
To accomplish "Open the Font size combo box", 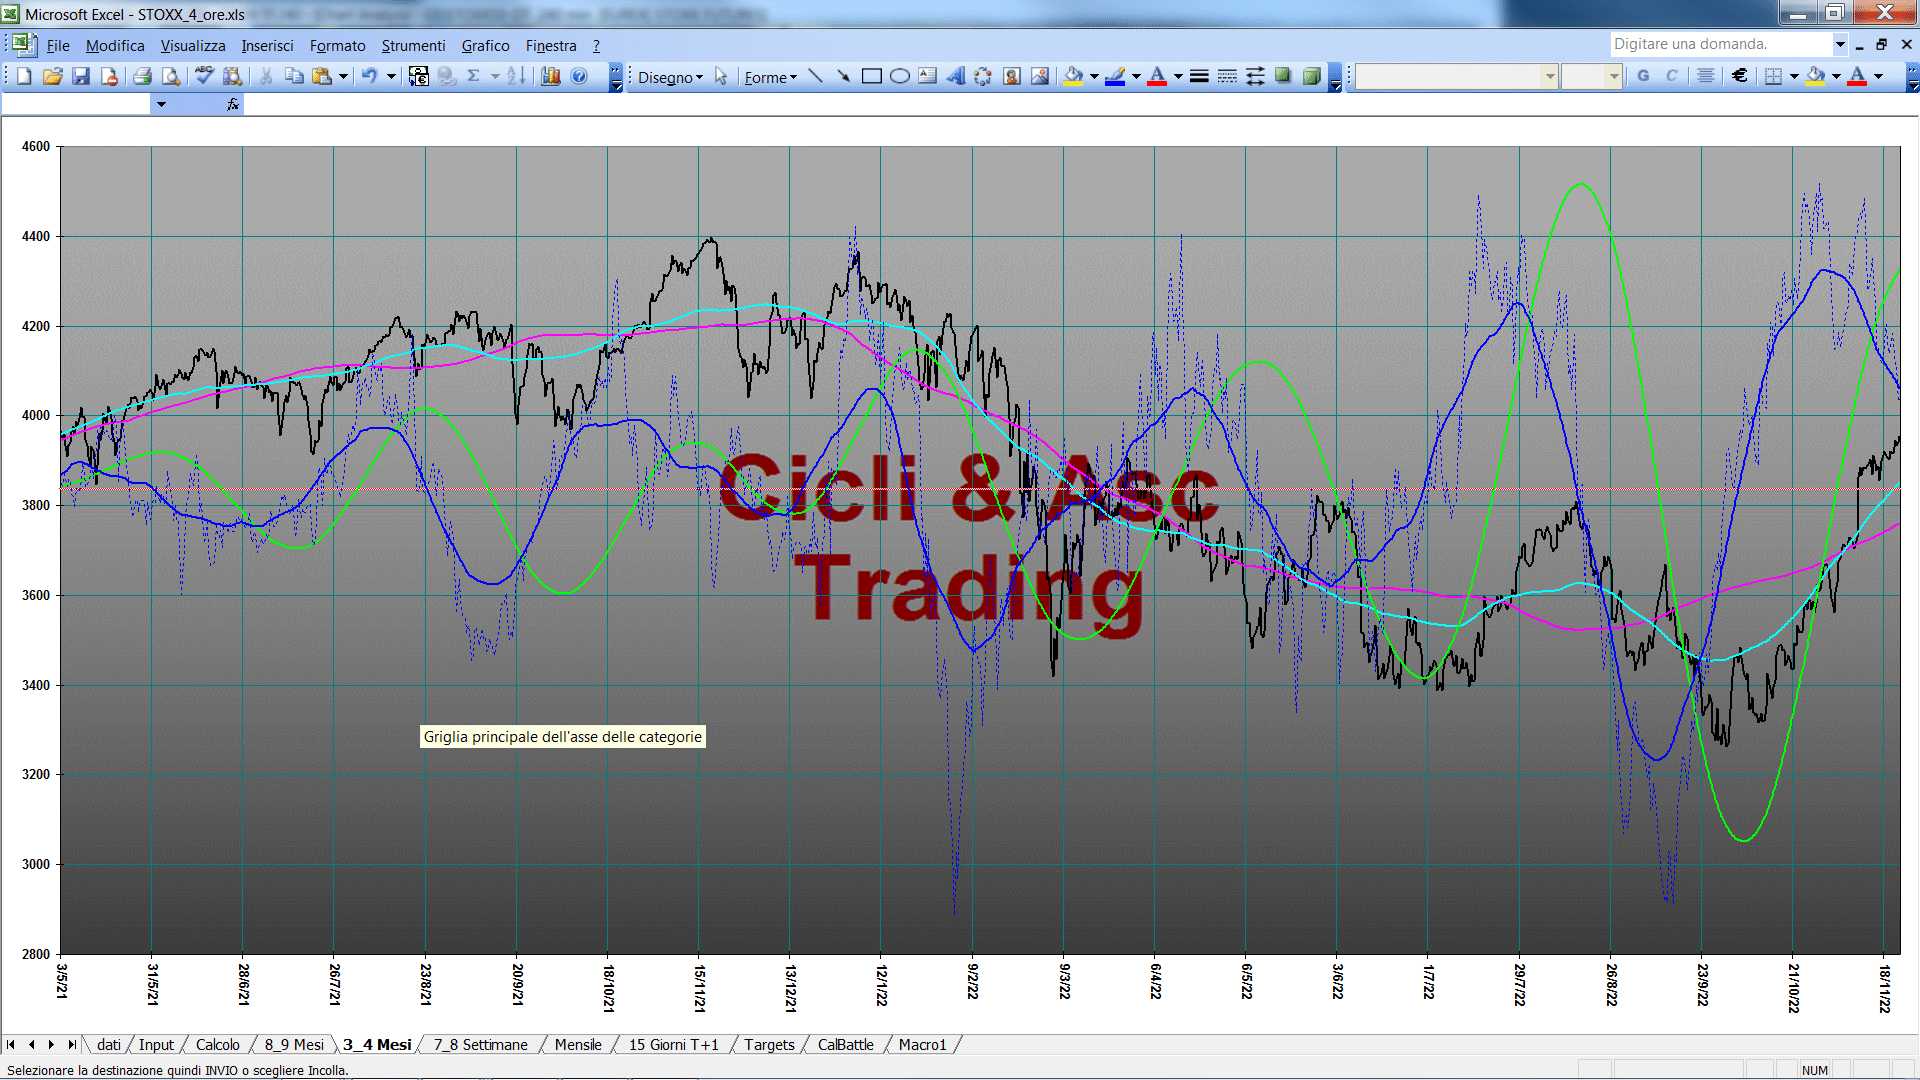I will 1591,76.
